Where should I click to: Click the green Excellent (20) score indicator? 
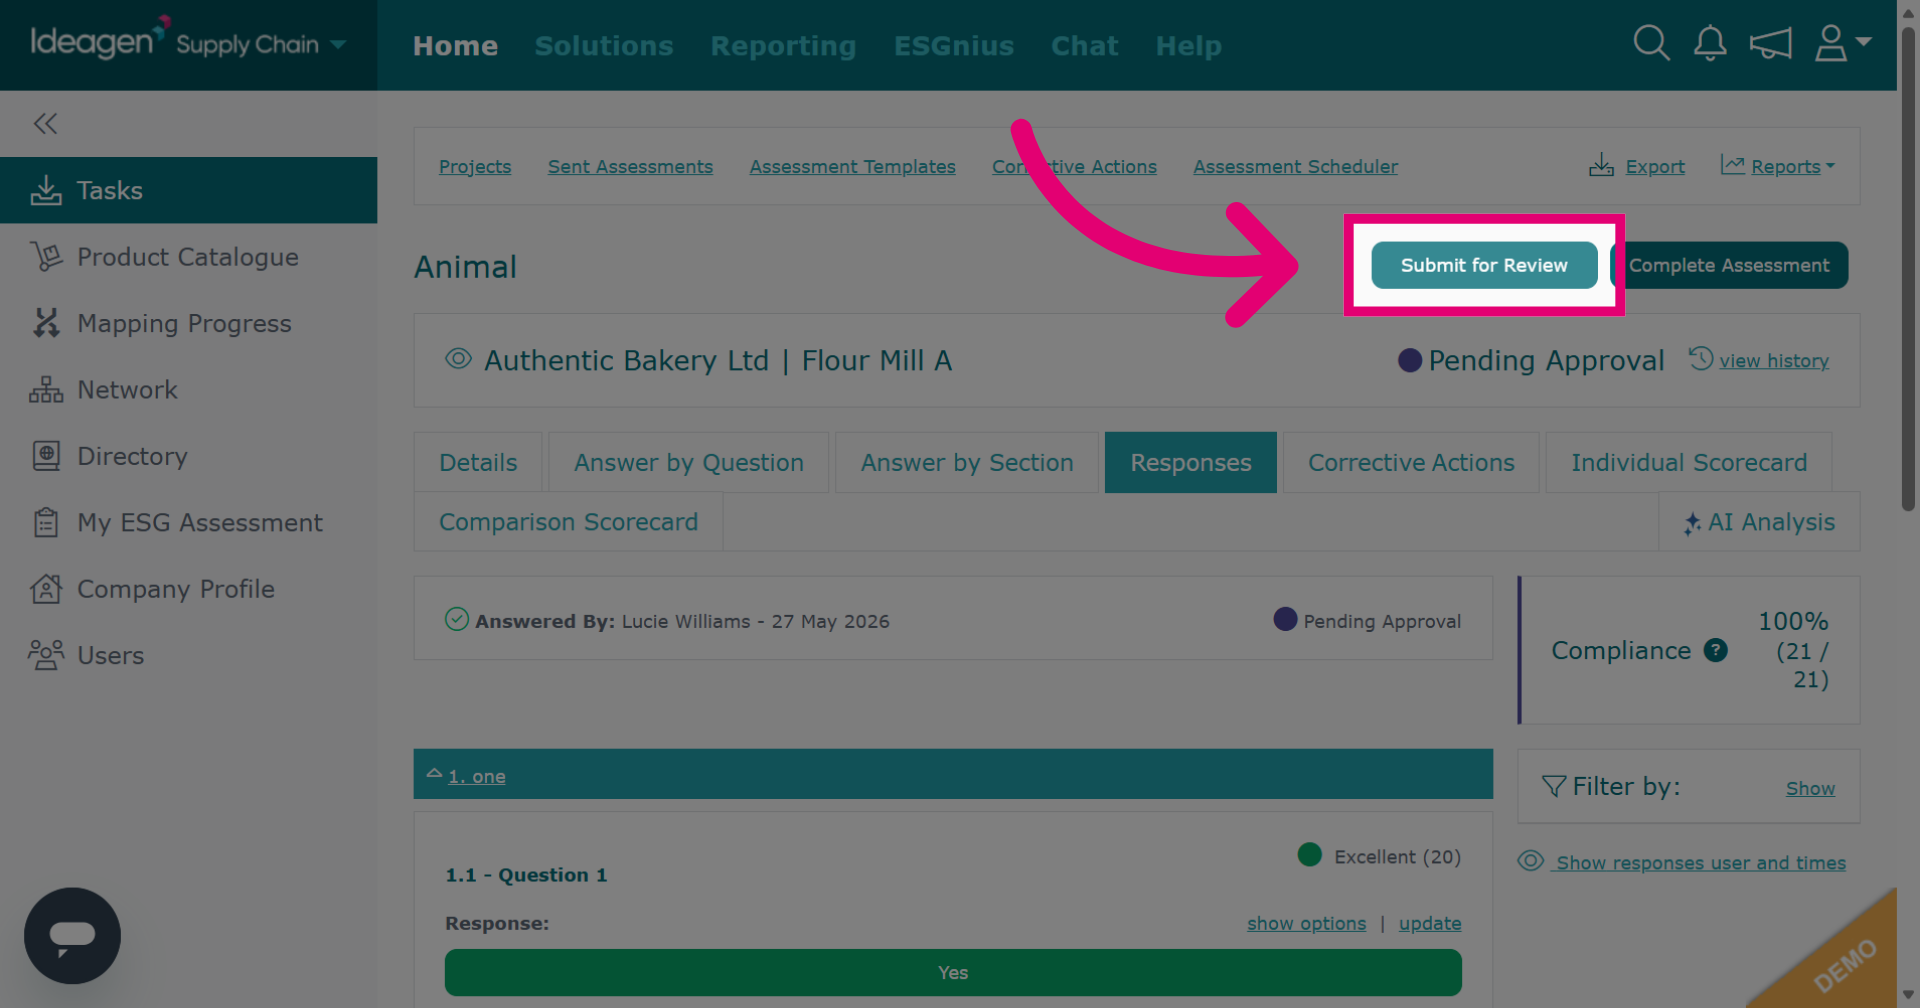point(1309,854)
